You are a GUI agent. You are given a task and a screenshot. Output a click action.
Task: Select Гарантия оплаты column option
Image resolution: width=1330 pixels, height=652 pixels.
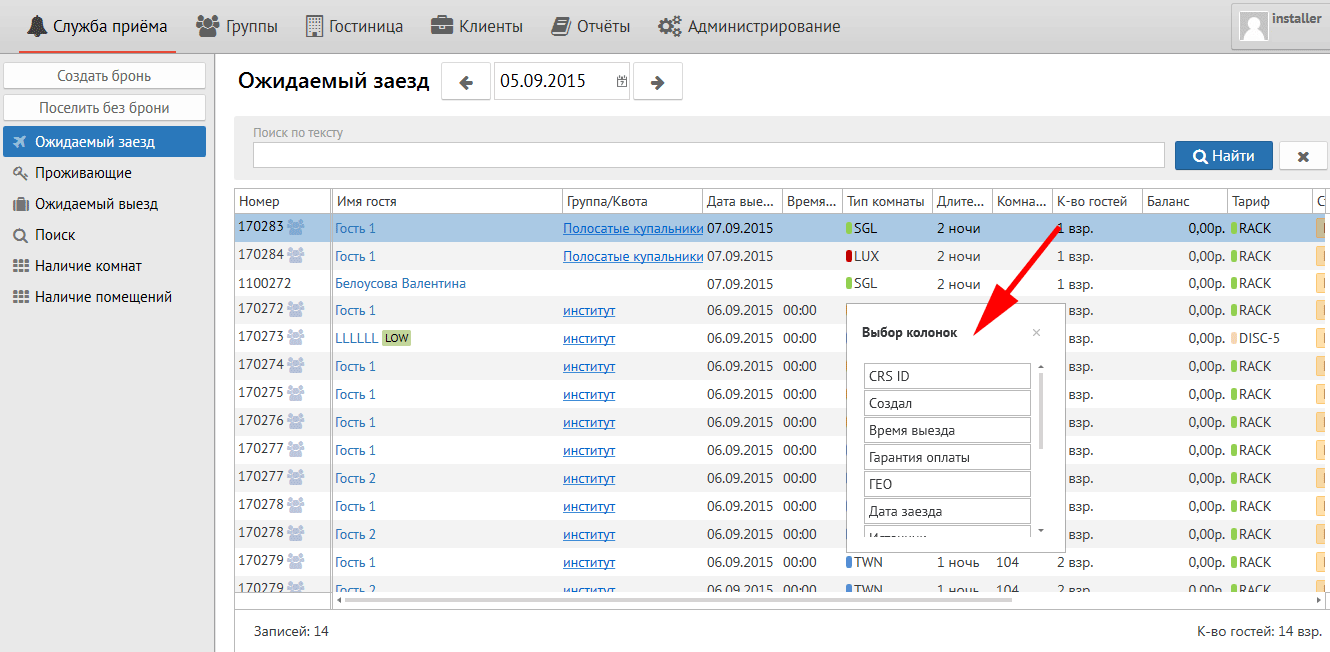pos(946,457)
